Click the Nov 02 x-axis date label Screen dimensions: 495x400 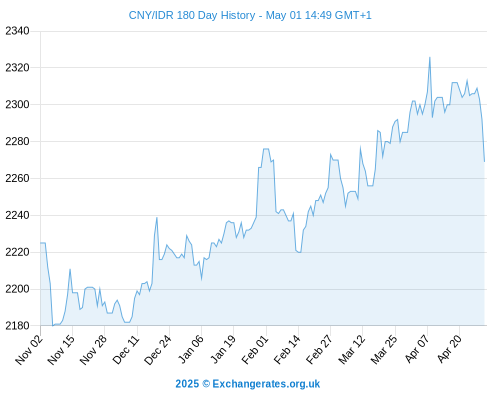[29, 349]
